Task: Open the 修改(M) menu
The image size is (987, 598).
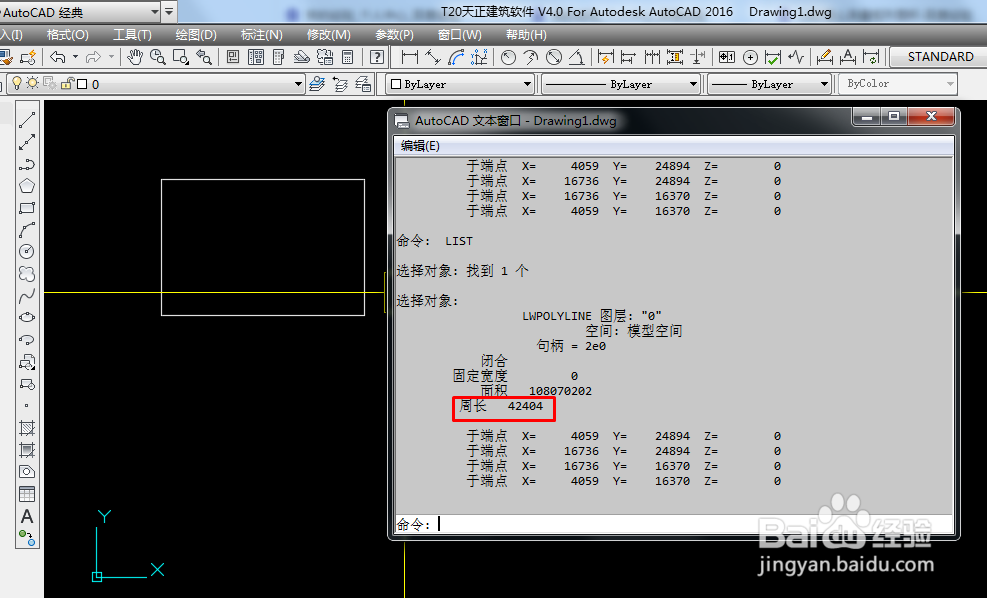Action: (329, 35)
